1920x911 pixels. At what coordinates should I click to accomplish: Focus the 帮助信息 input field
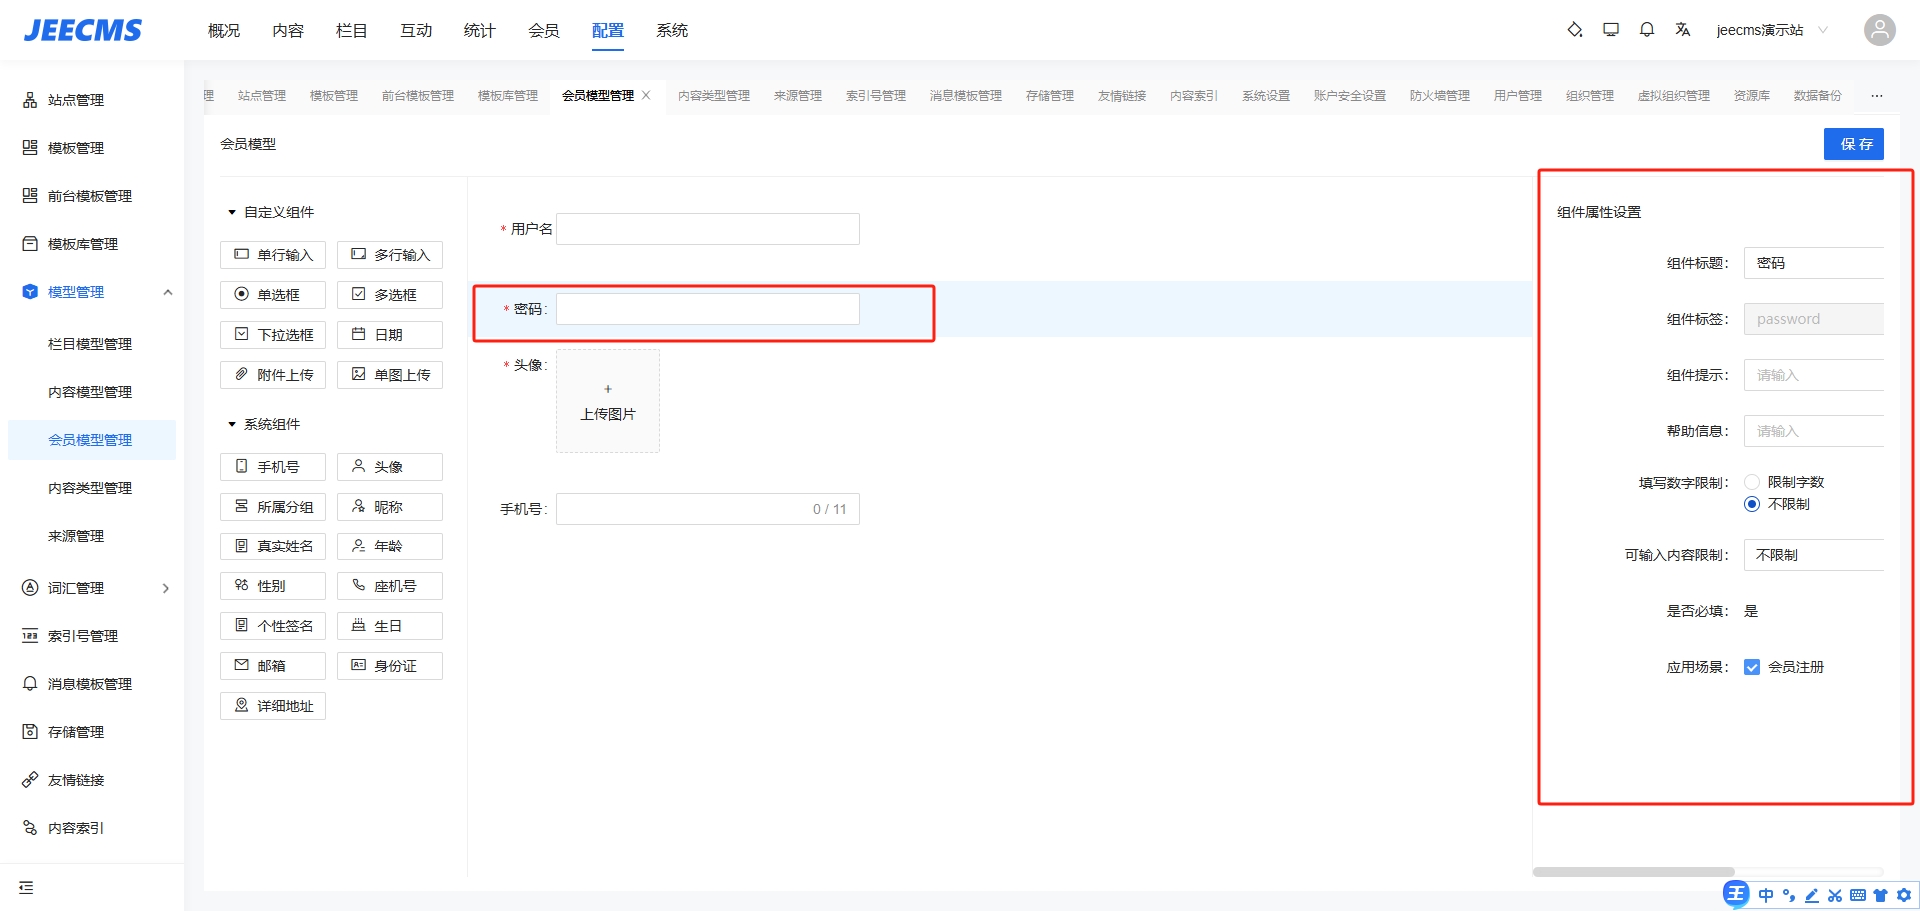tap(1814, 431)
